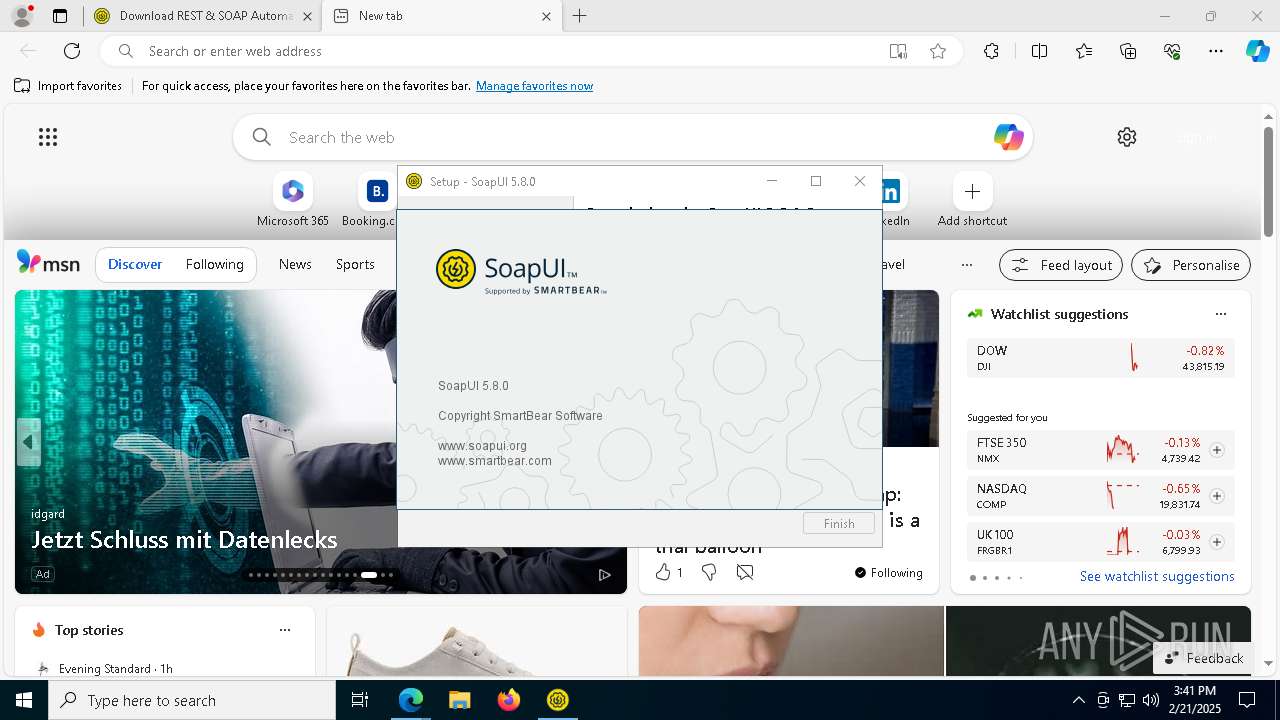Open Feed layout options
This screenshot has width=1280, height=720.
pyautogui.click(x=1061, y=265)
